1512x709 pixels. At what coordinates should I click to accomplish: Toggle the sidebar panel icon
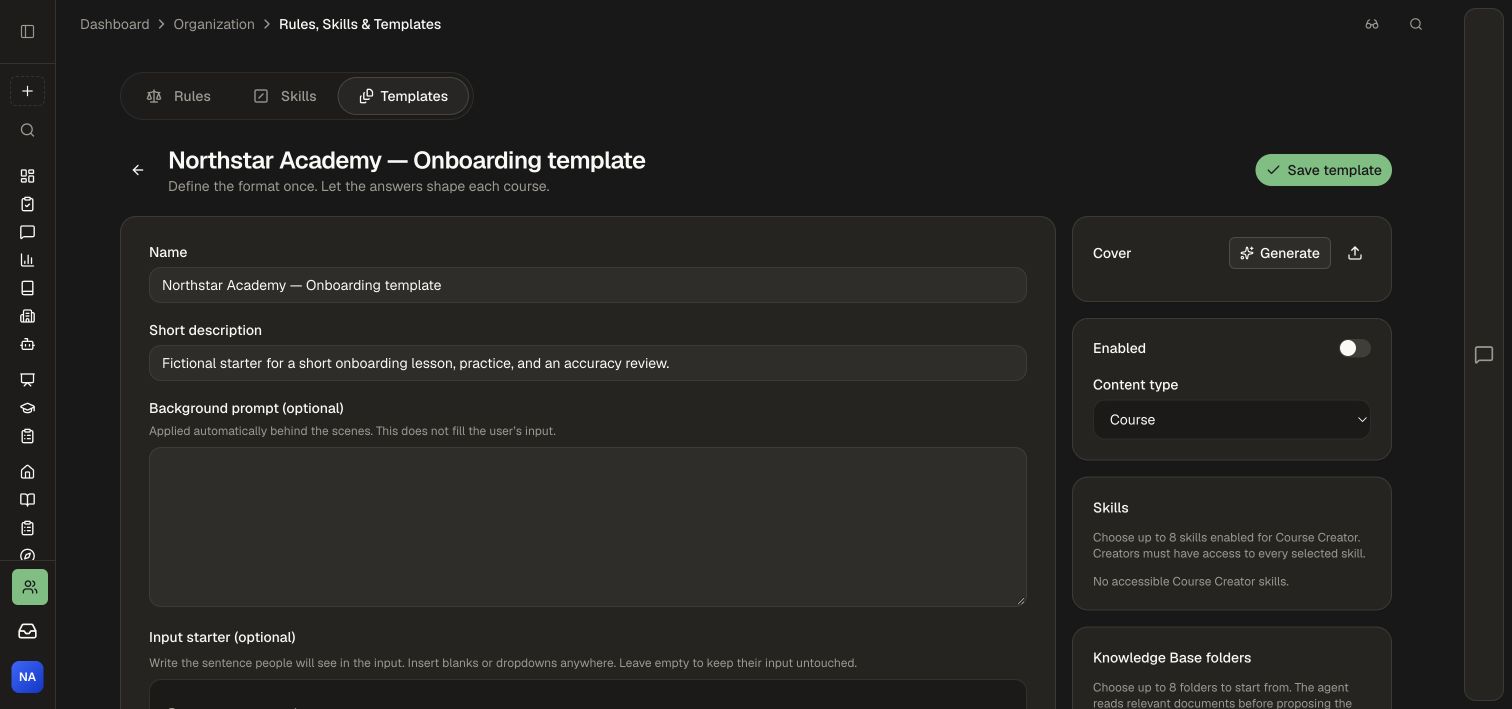pyautogui.click(x=27, y=31)
